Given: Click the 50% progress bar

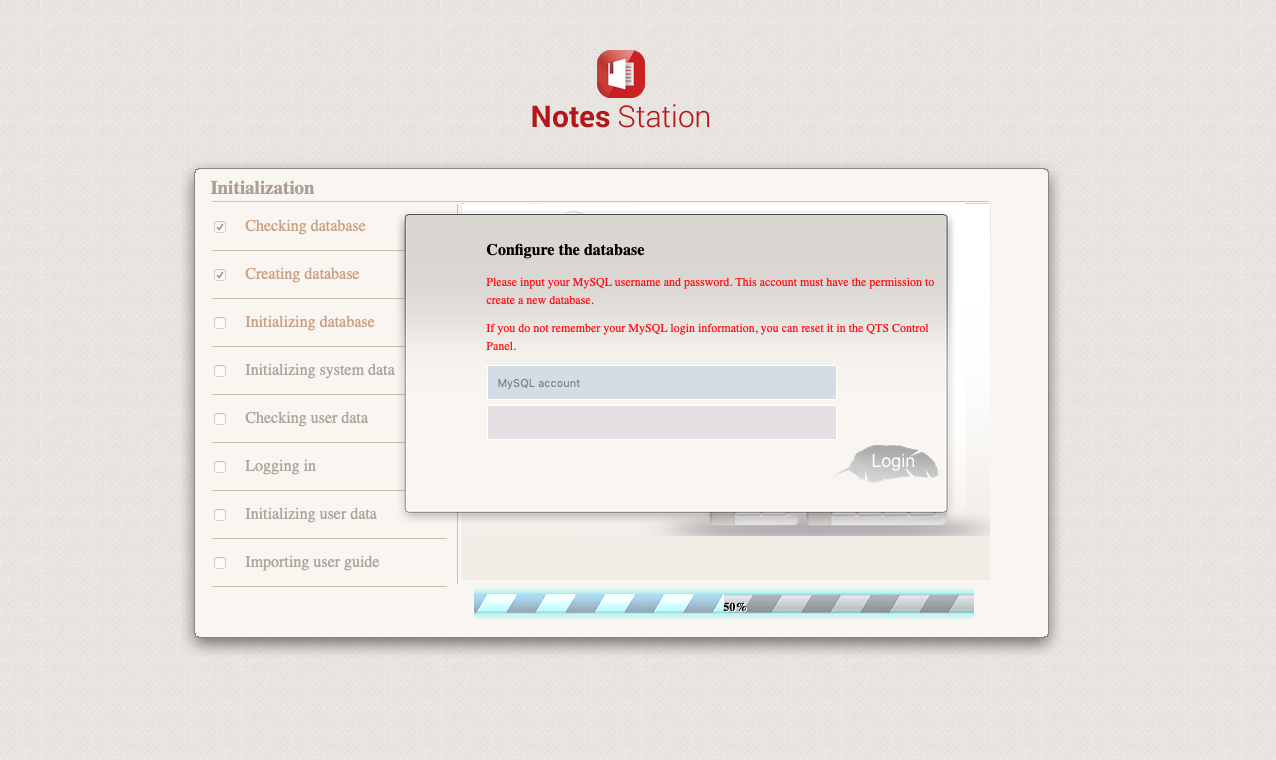Looking at the screenshot, I should (x=724, y=603).
